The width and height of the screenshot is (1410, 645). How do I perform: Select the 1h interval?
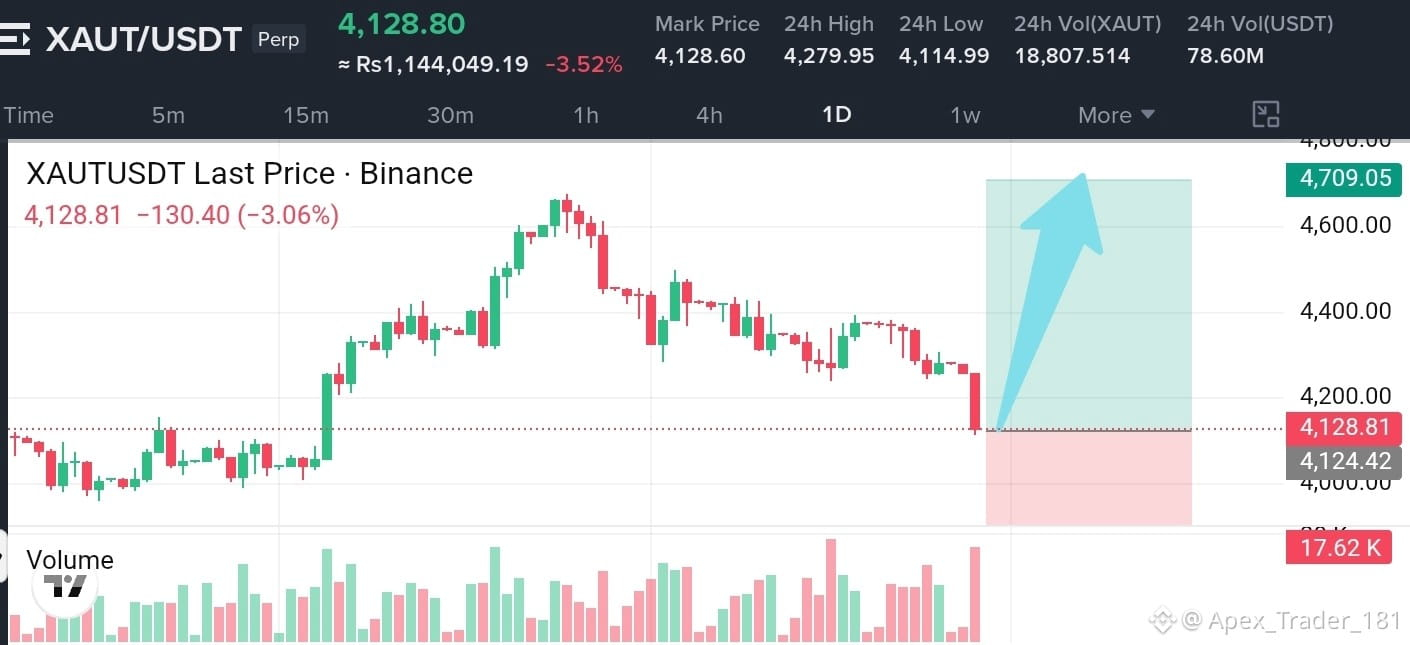[x=586, y=115]
